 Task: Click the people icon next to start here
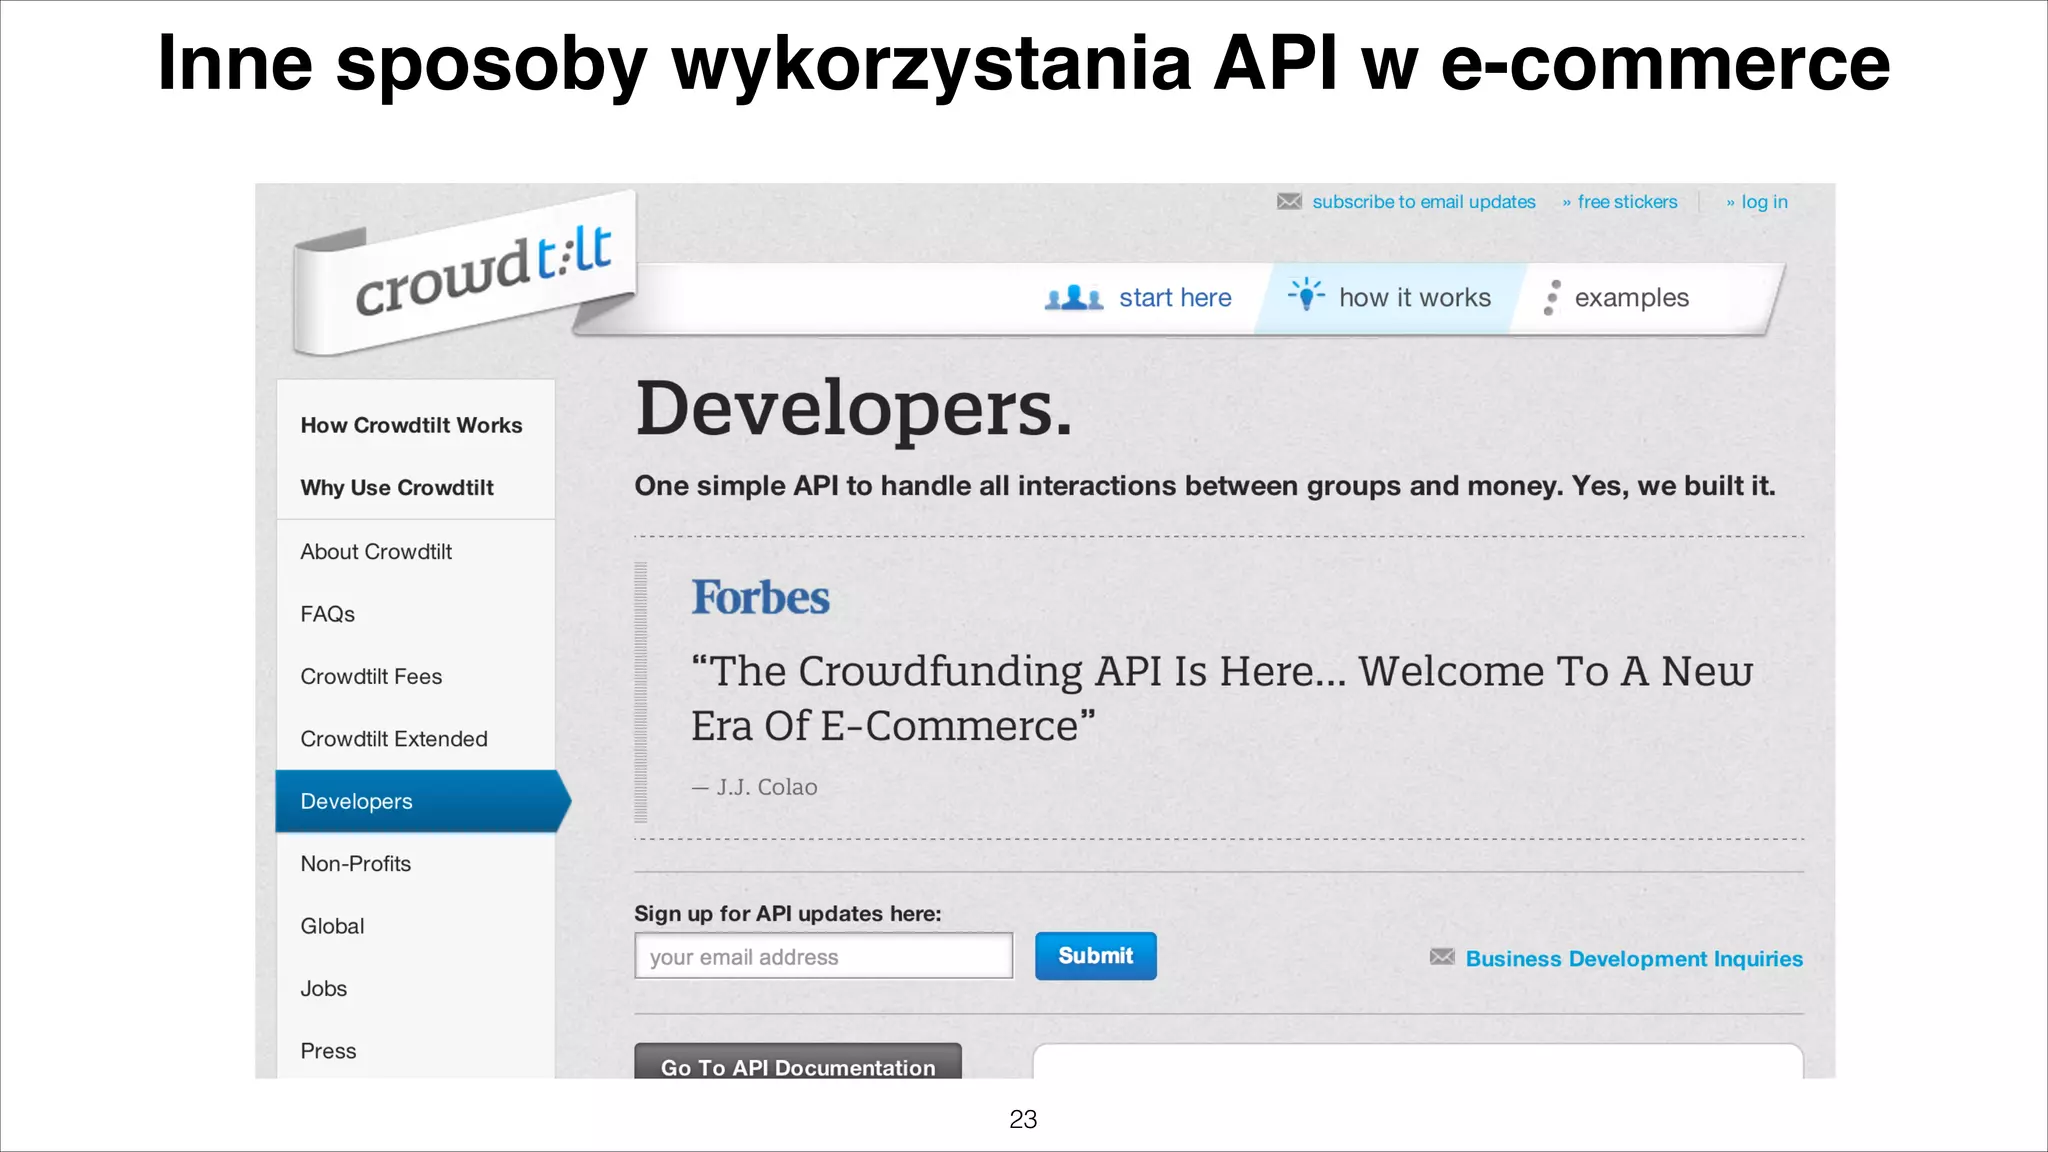(1074, 298)
